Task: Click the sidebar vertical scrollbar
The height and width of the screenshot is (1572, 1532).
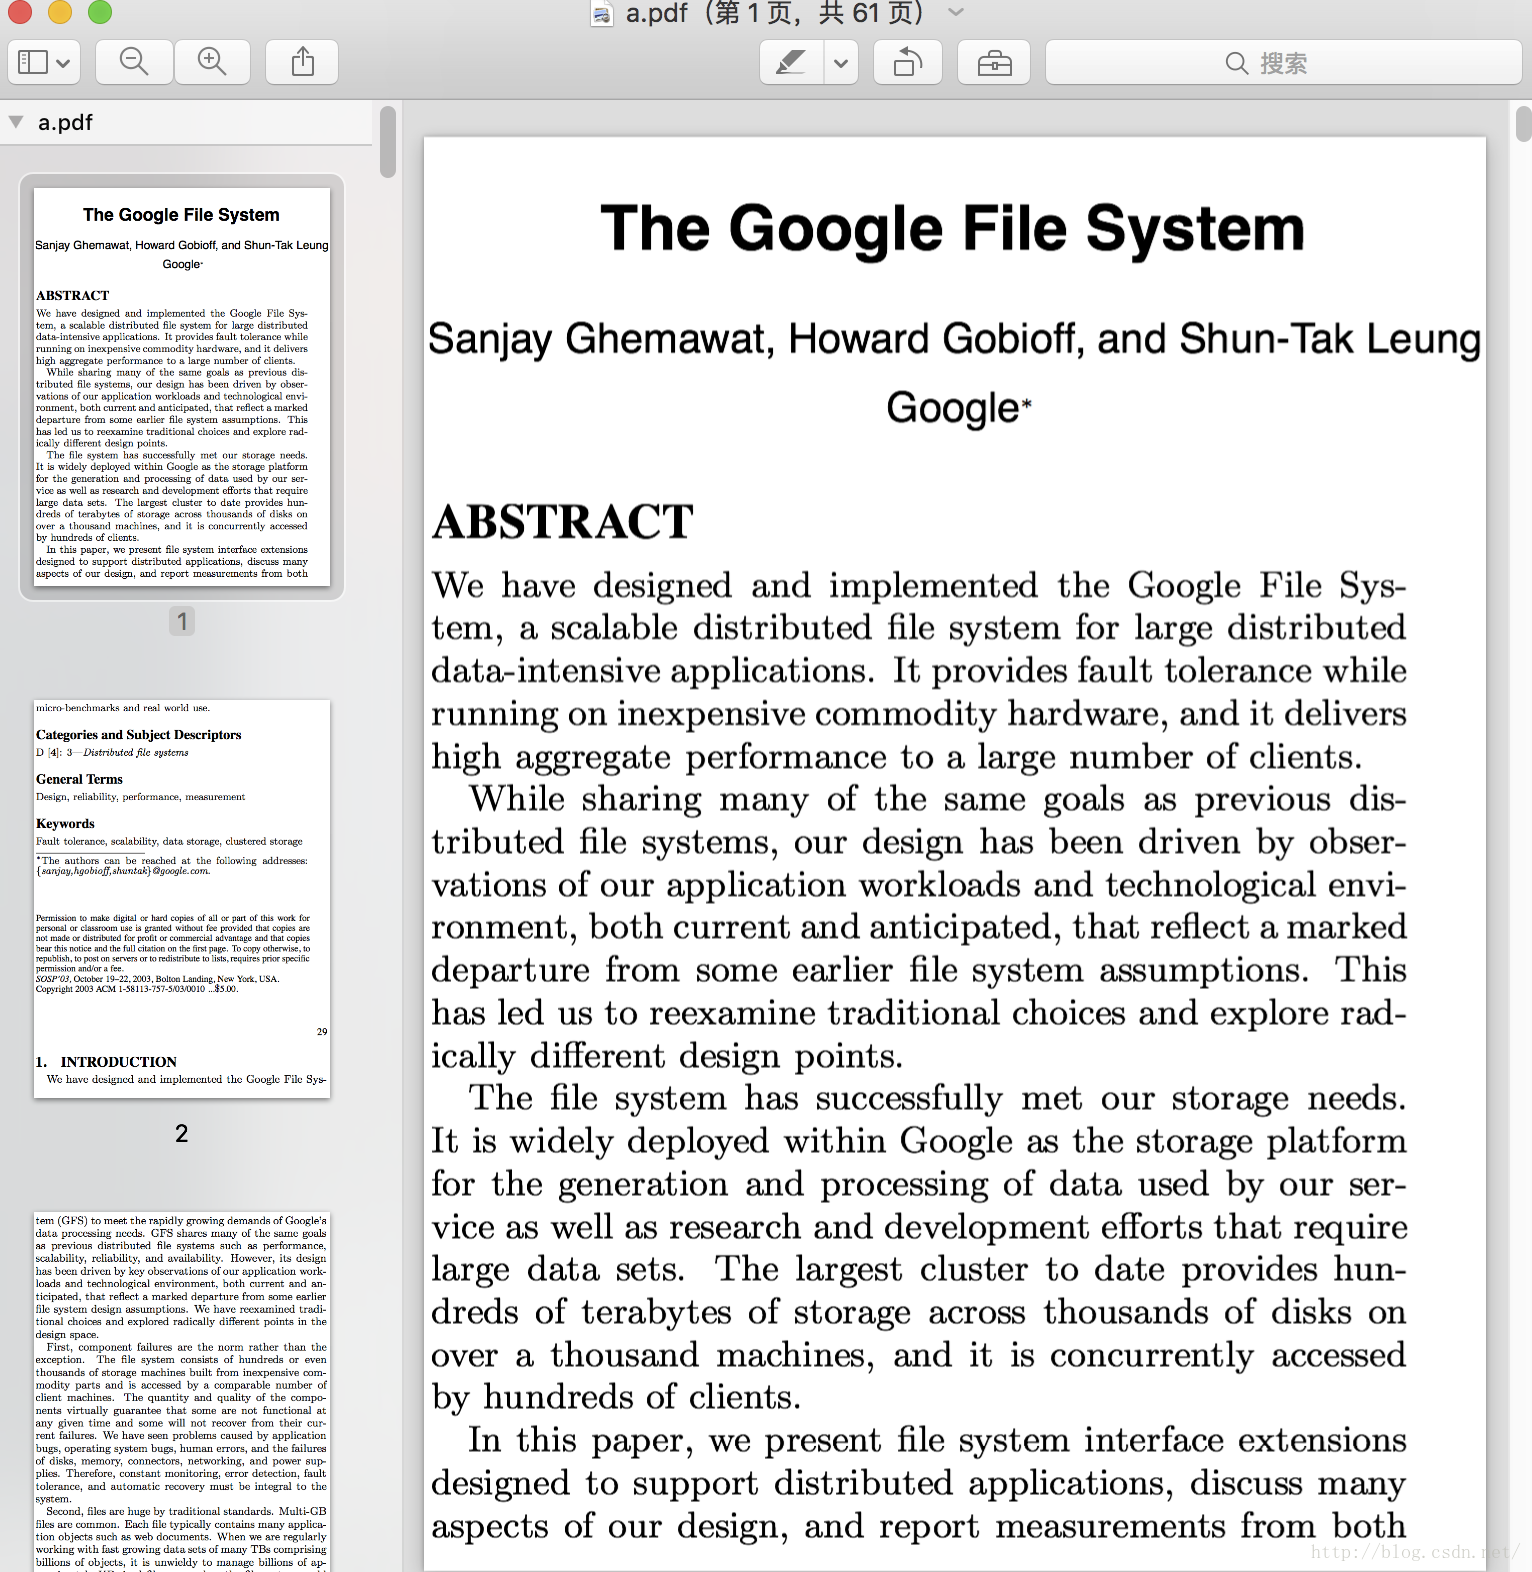Action: 388,142
